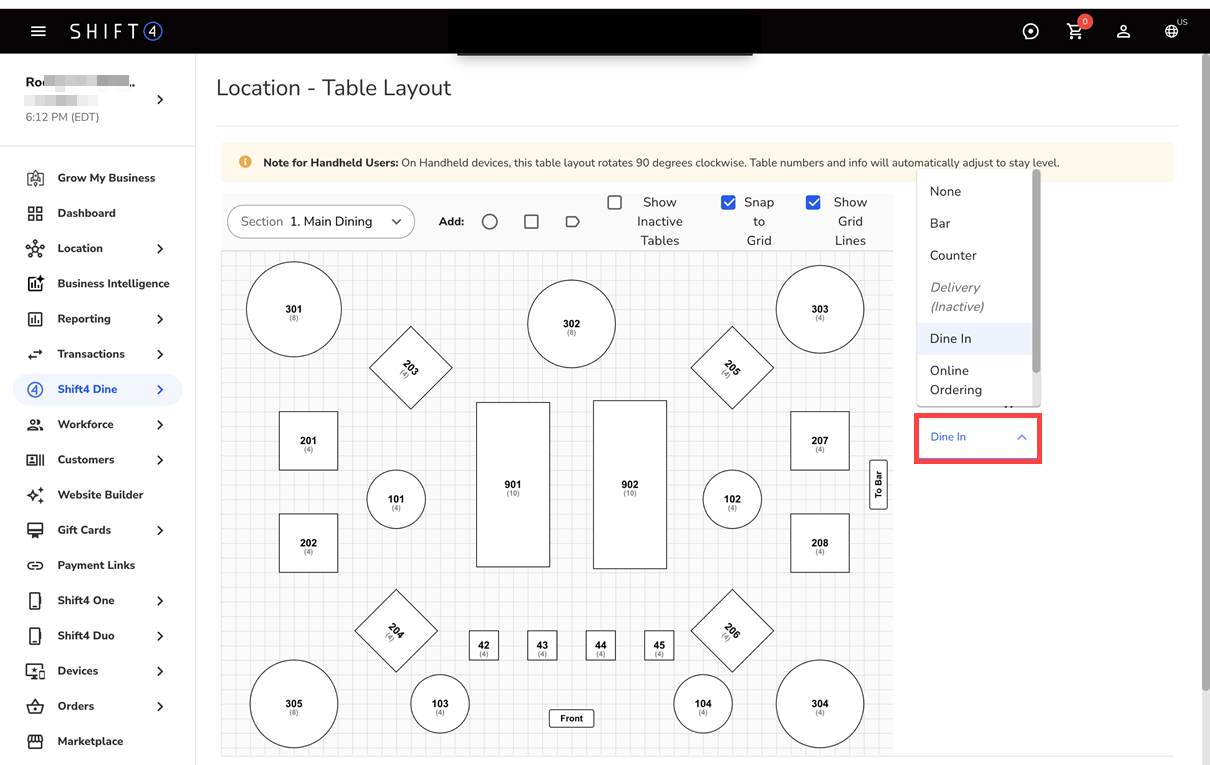Open Website Builder page
Screen dimensions: 1210x765
(x=100, y=495)
